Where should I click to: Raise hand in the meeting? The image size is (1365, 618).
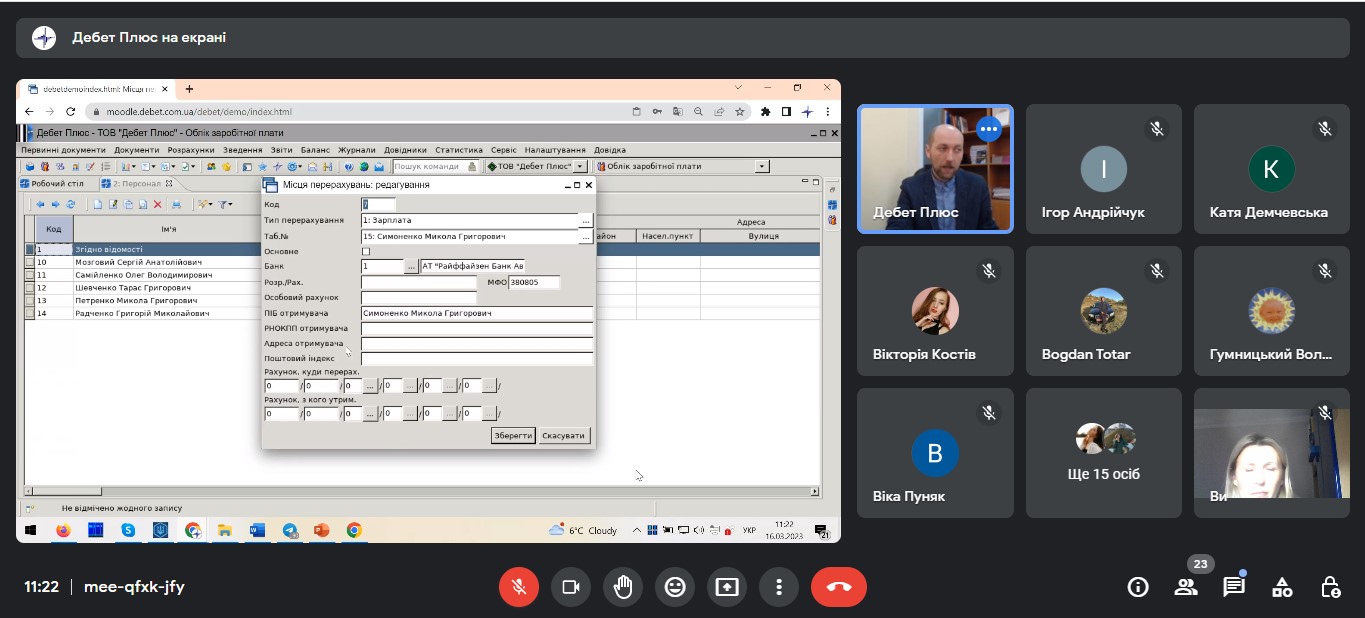click(x=623, y=587)
